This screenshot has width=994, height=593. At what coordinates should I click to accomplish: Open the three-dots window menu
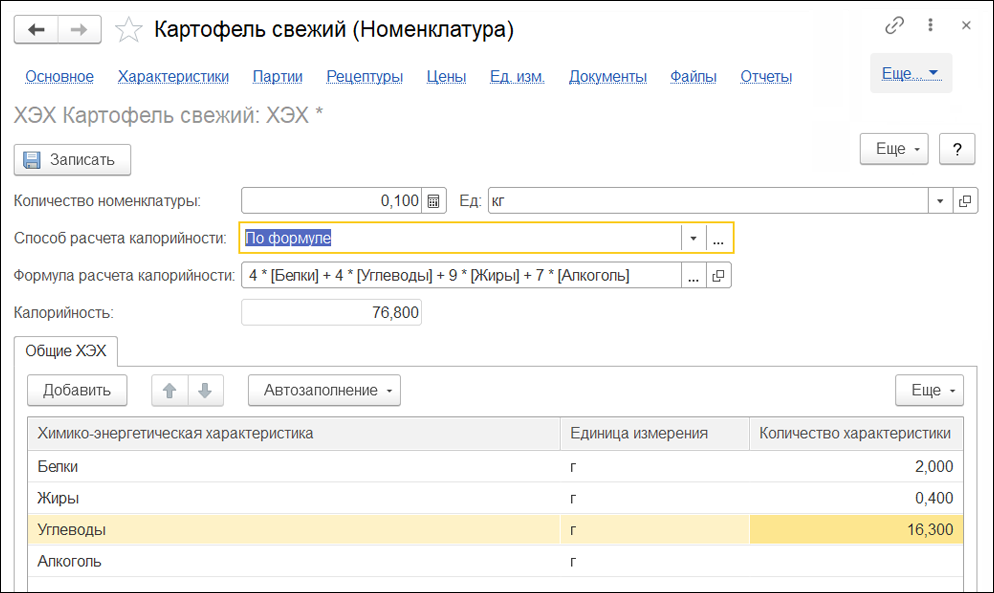[x=931, y=26]
